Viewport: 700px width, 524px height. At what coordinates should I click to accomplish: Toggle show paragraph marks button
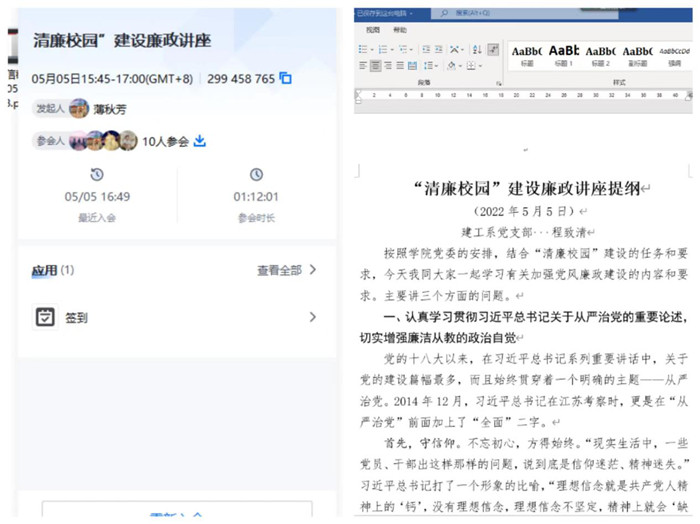click(493, 48)
